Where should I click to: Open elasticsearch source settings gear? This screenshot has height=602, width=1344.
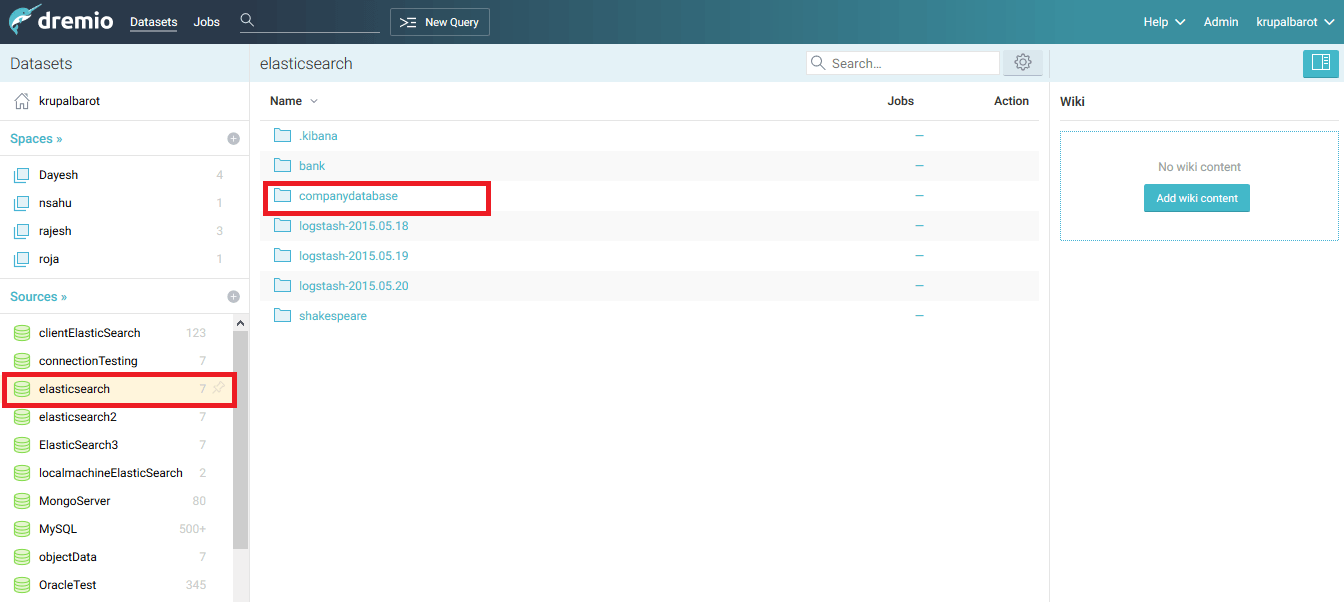[x=1023, y=63]
